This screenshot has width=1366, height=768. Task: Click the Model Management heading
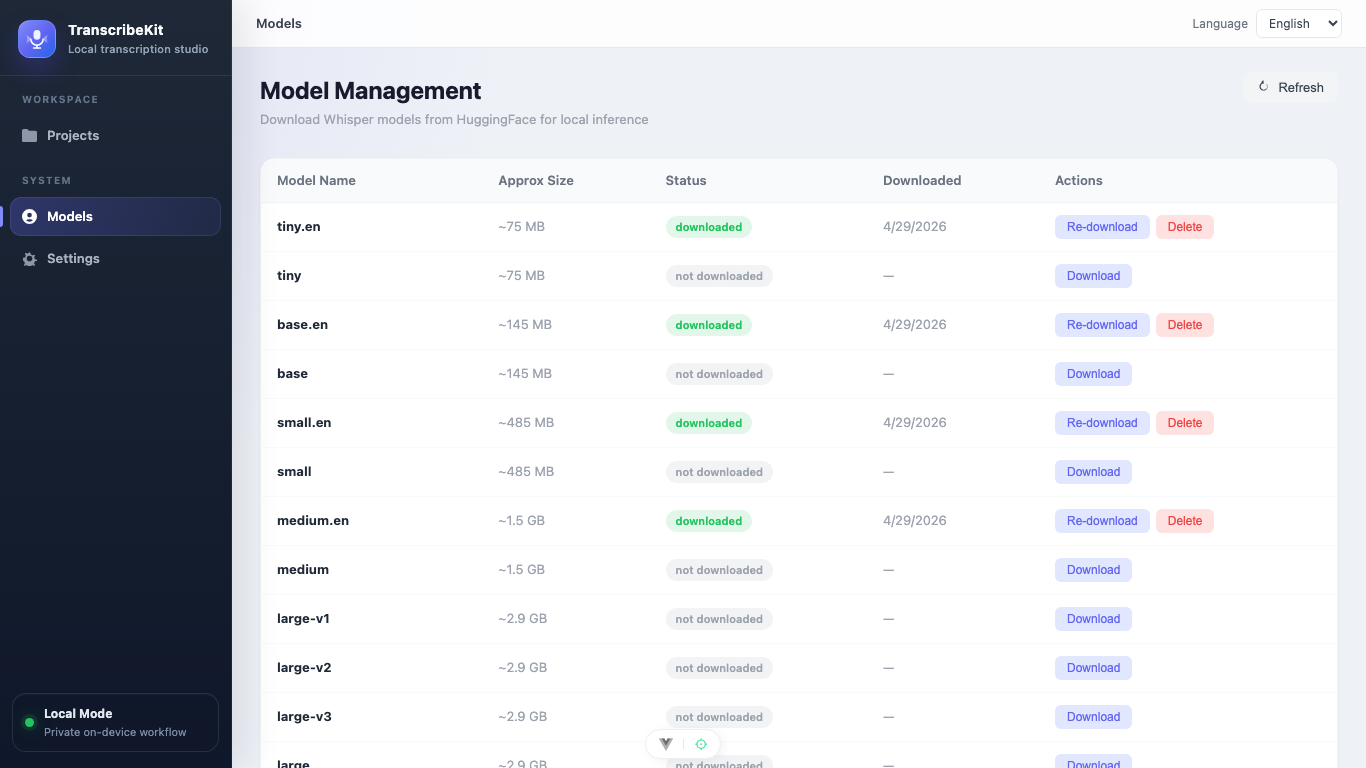tap(370, 91)
